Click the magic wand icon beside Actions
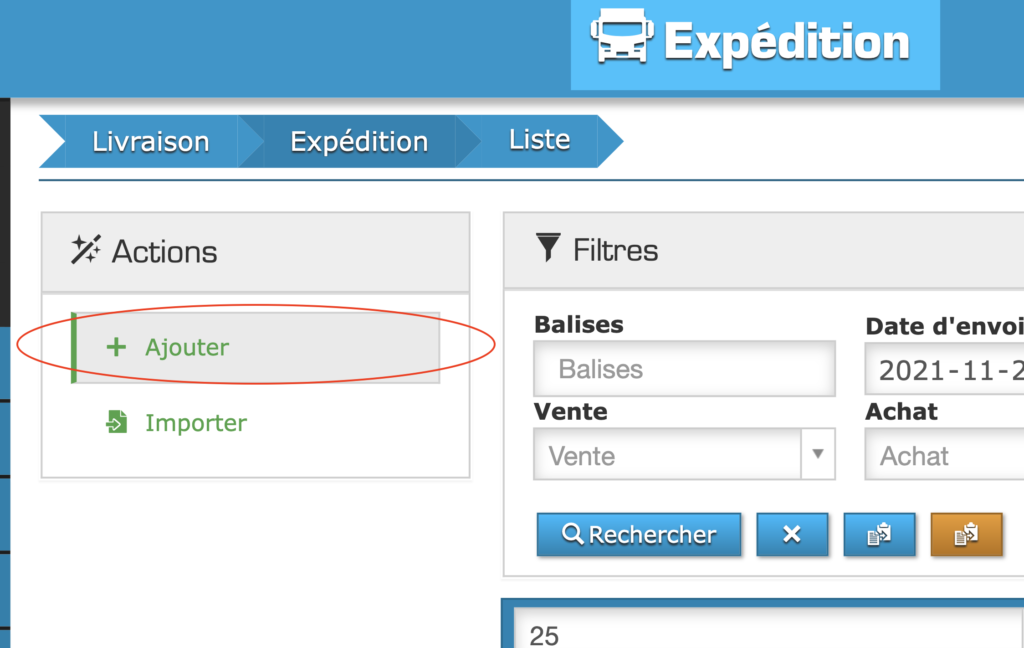This screenshot has height=648, width=1024. [85, 250]
